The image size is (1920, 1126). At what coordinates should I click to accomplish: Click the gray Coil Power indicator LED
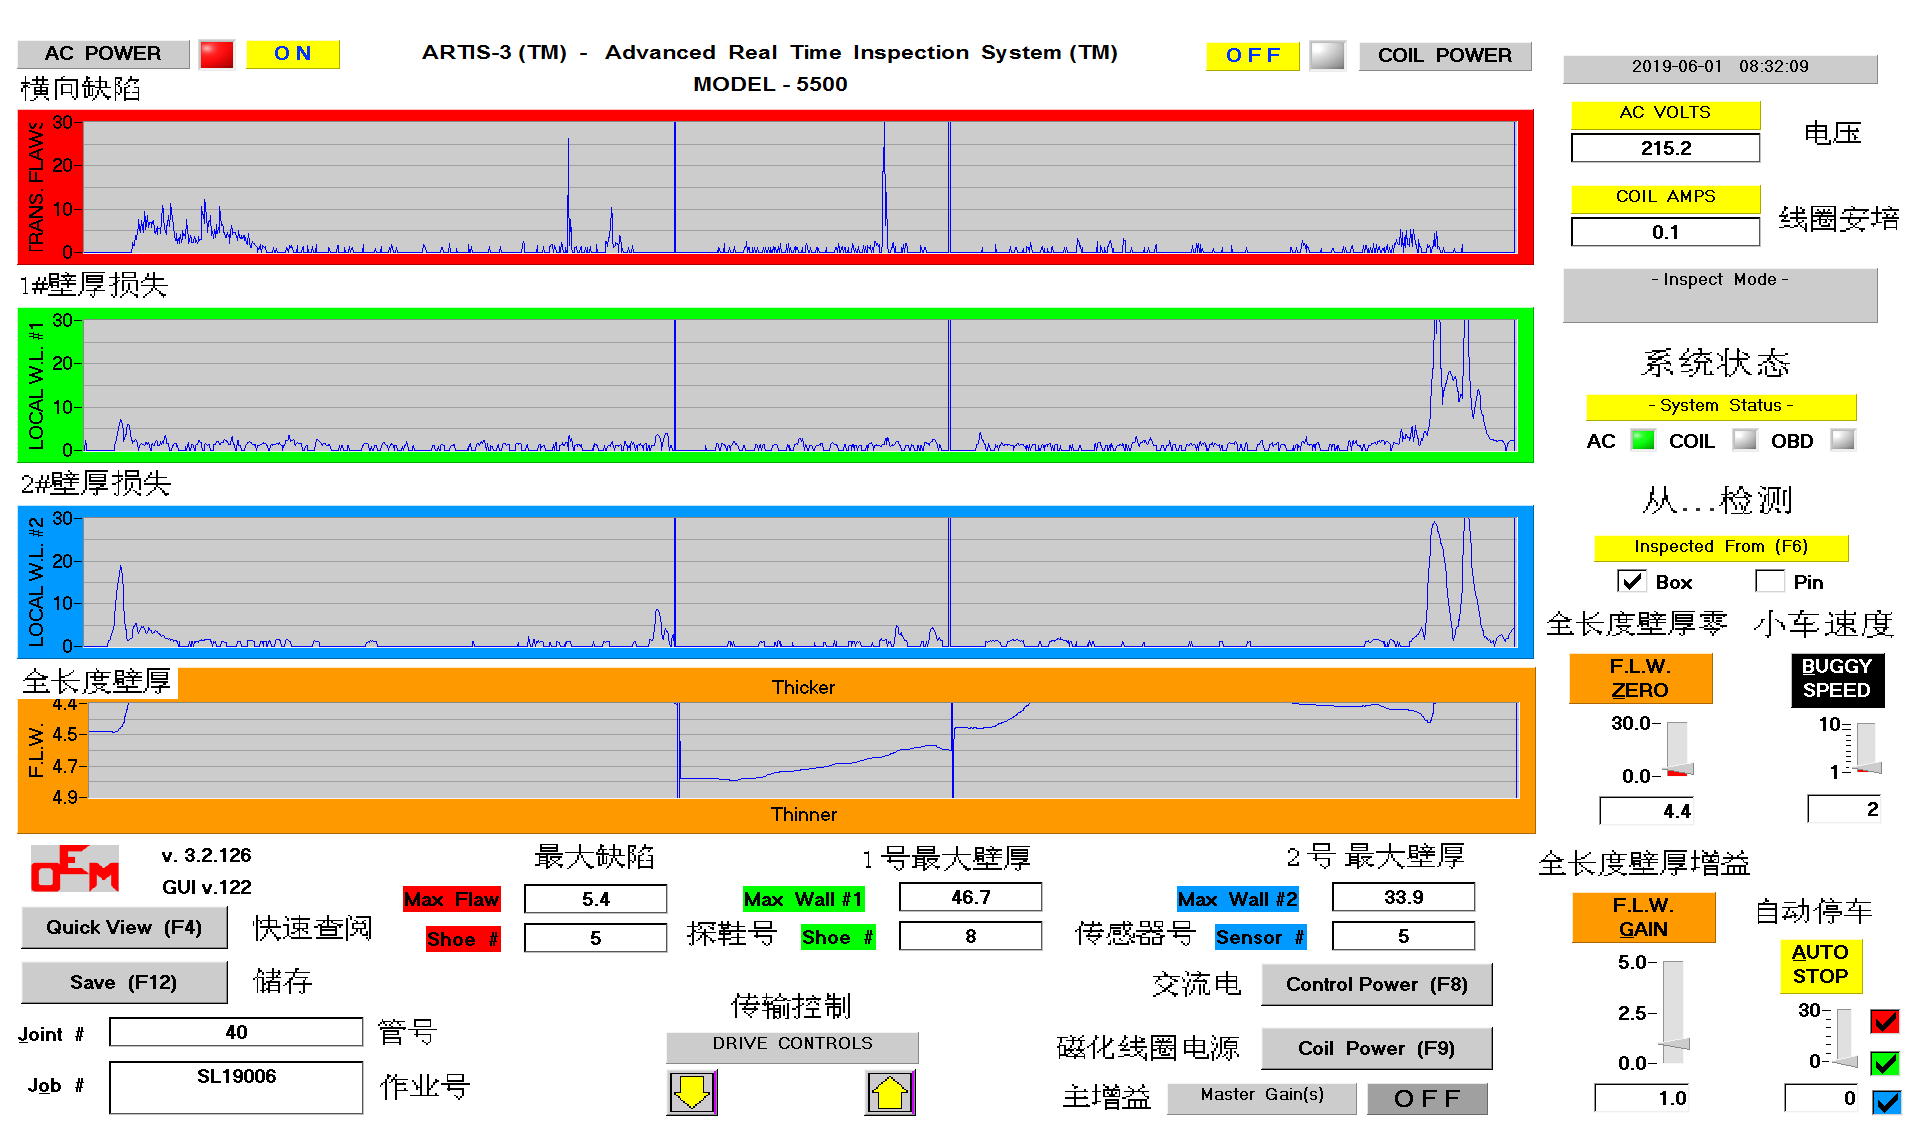[1327, 55]
